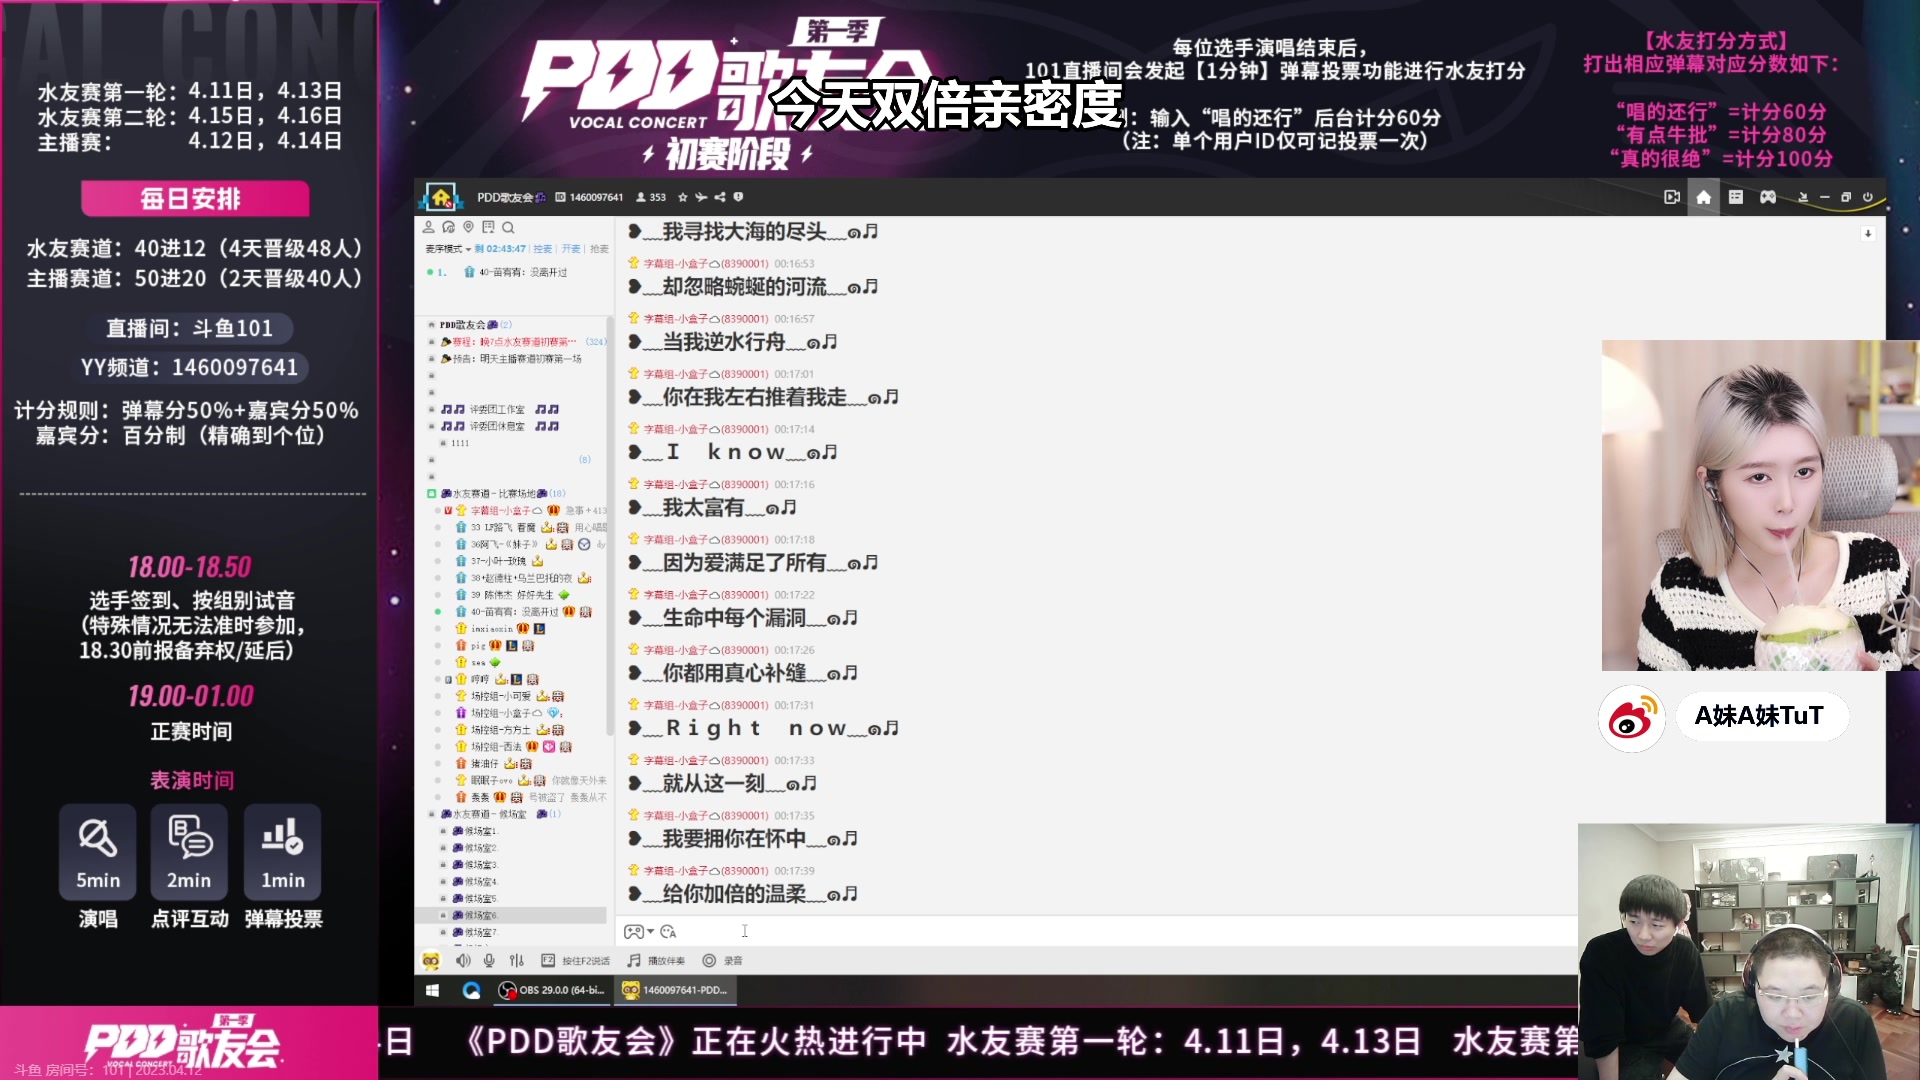Open the 预告 明天主播赛道 channel

(512, 359)
